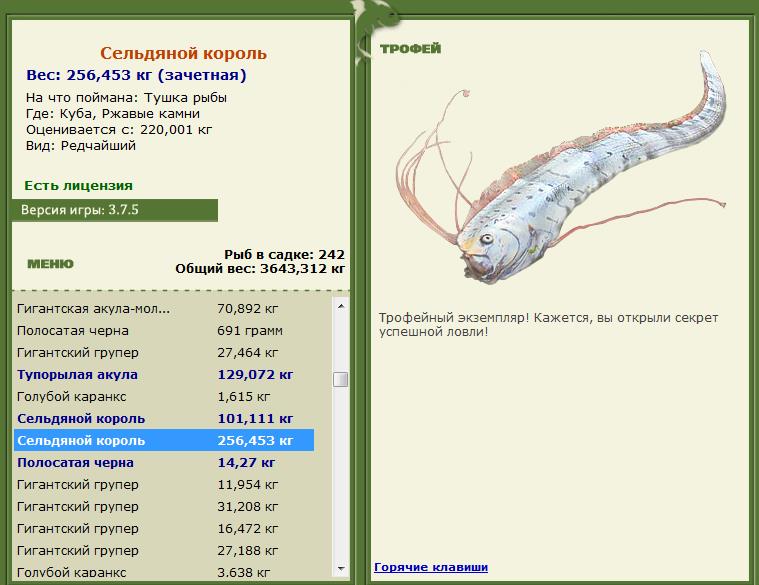Click the Трофейный экземпляр description text

548,325
